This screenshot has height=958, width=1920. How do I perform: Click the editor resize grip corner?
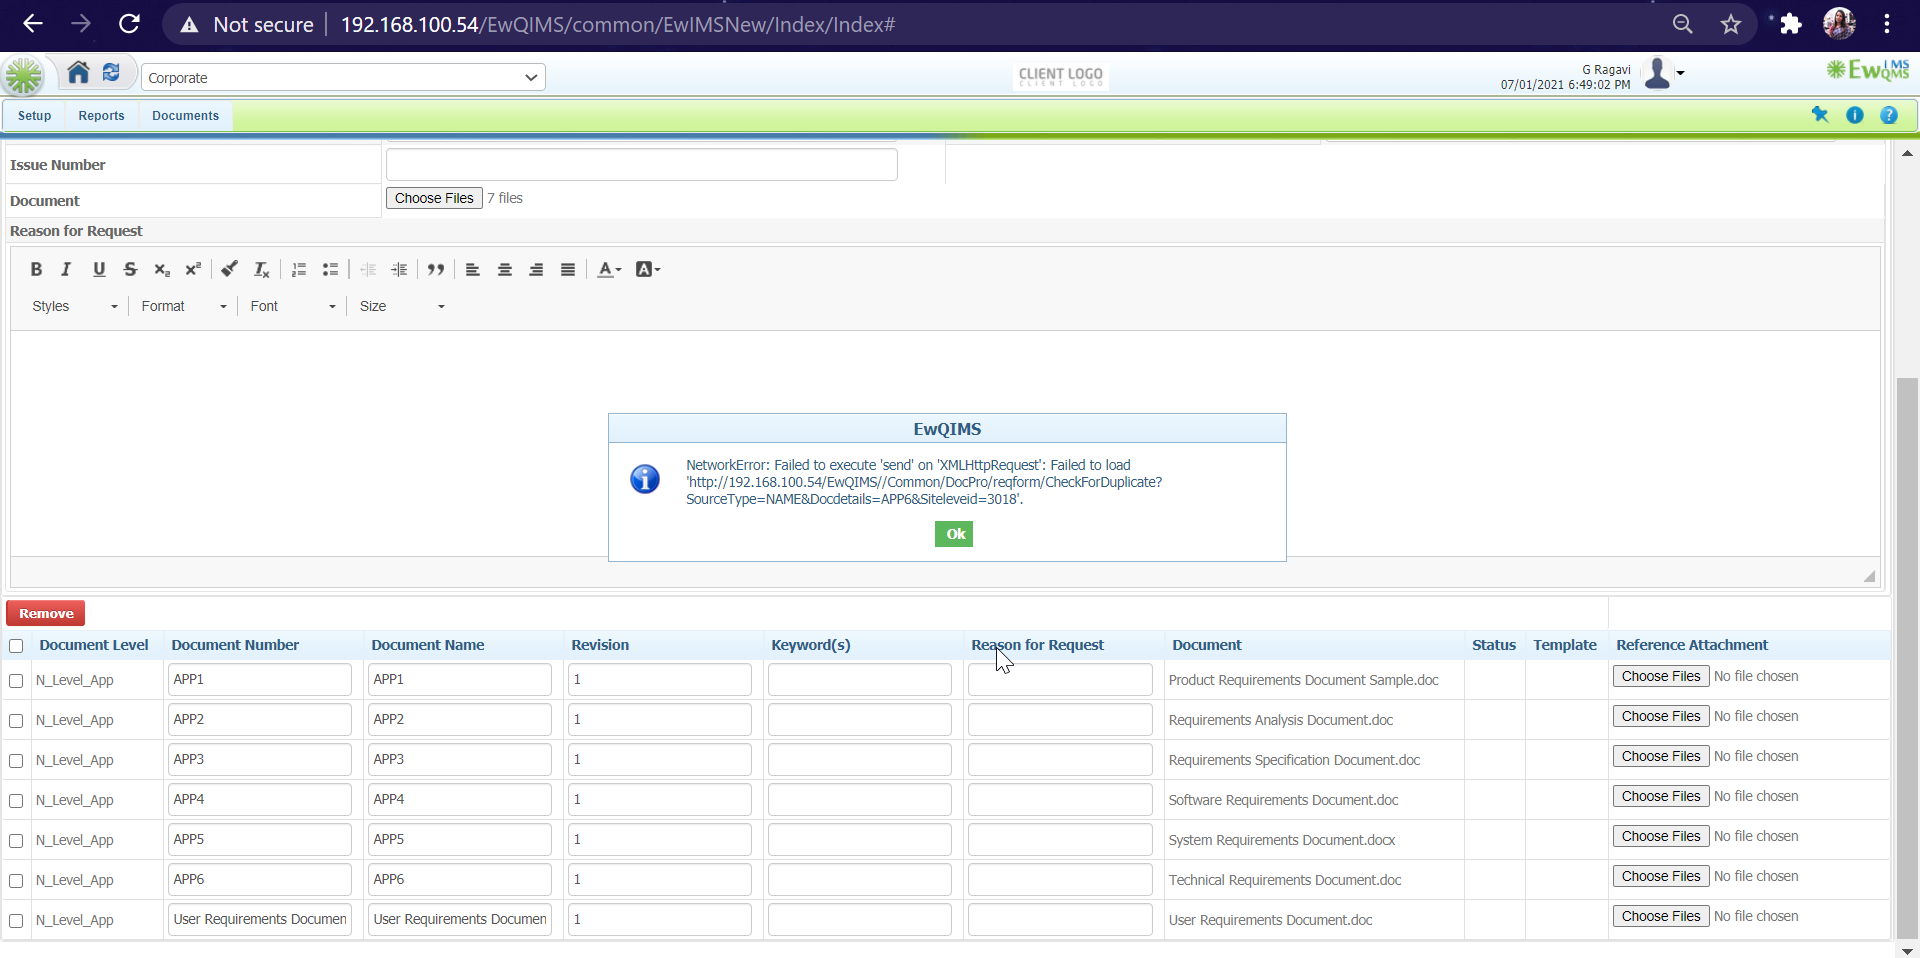[1869, 576]
